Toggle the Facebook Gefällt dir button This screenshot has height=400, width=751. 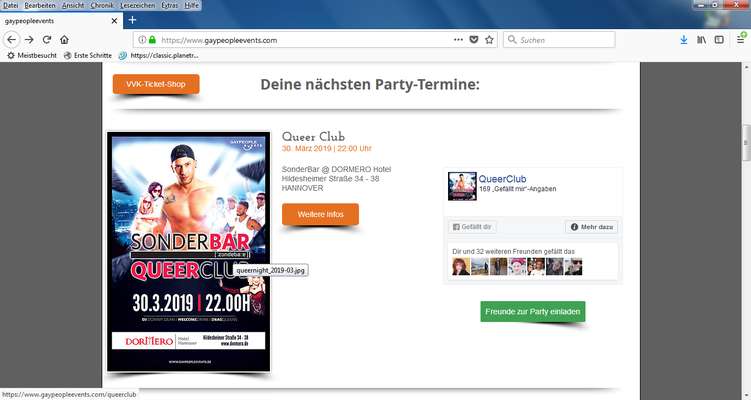point(472,227)
